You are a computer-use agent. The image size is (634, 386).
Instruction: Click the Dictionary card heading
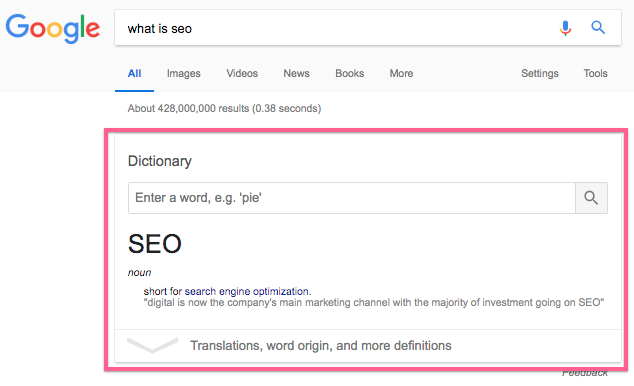tap(160, 161)
